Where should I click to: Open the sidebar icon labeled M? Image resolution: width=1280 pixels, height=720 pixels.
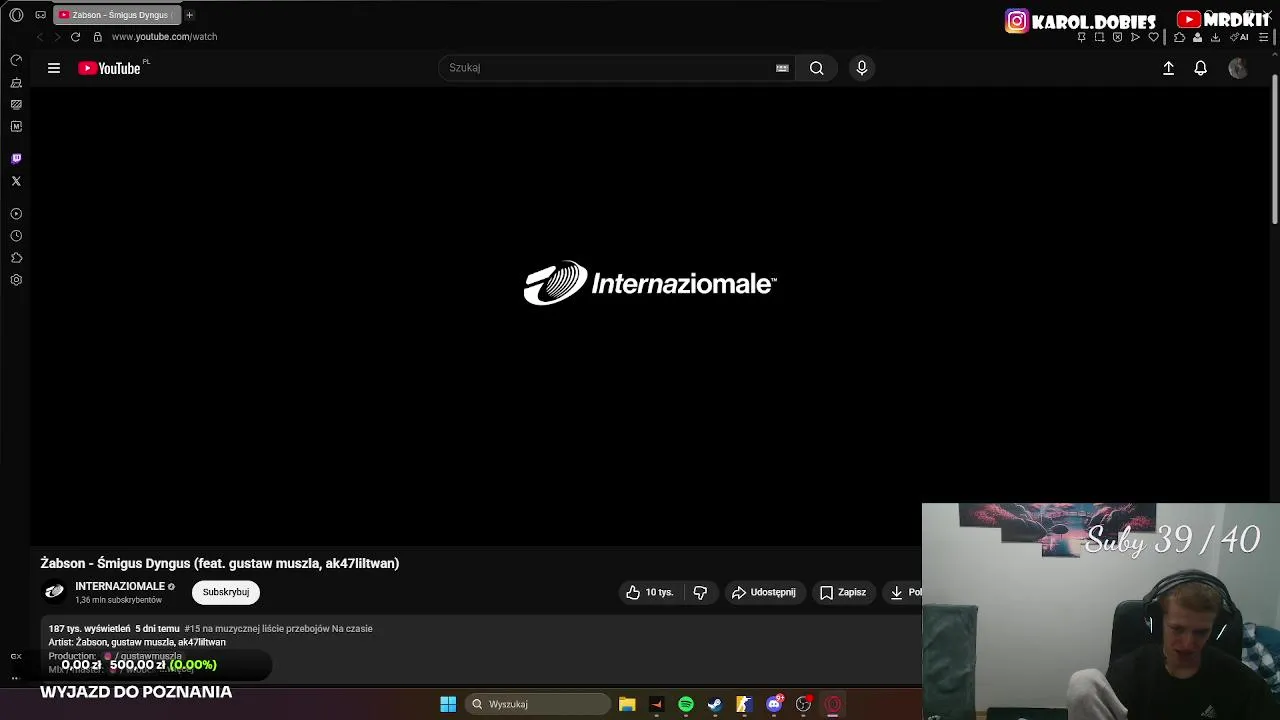(x=16, y=126)
